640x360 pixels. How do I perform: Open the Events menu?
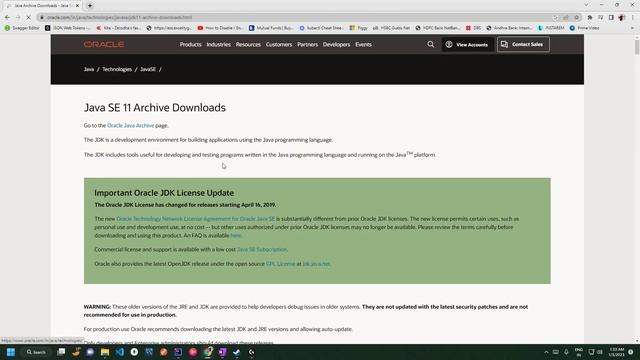(363, 44)
